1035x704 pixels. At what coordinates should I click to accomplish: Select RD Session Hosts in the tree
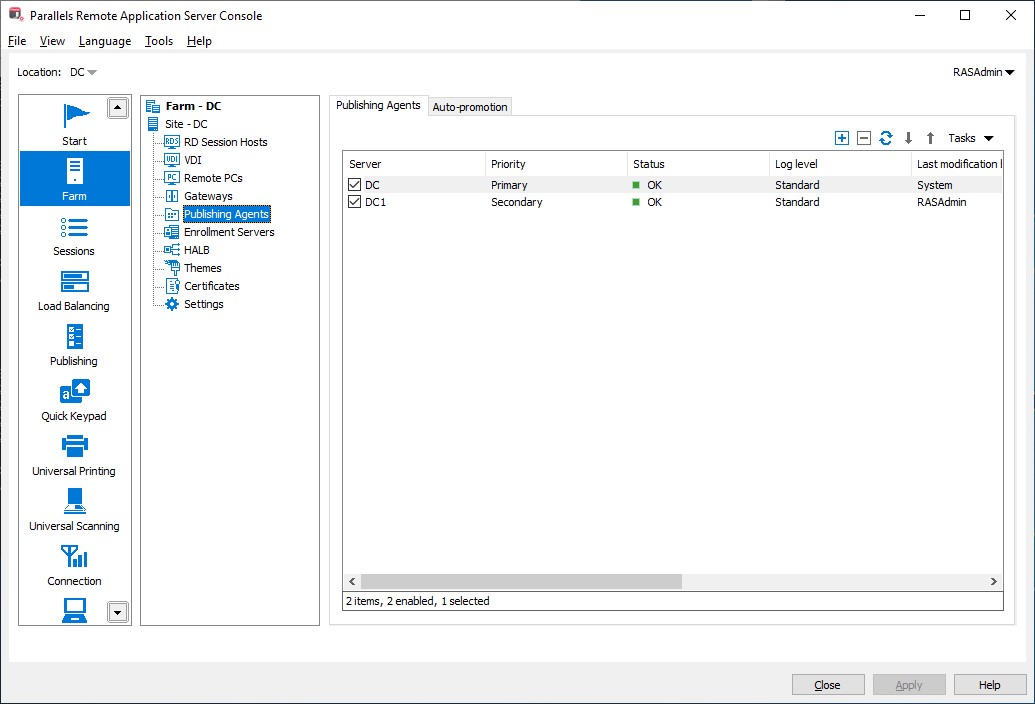point(226,142)
